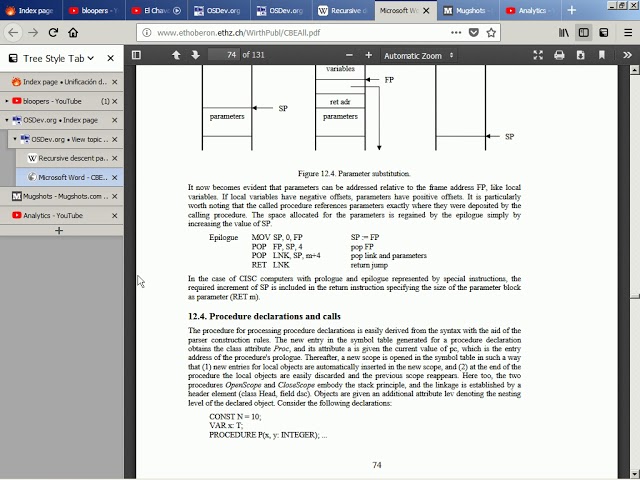Close OSDev.org Index page sidebar tab
Viewport: 640px width, 480px height.
[115, 120]
